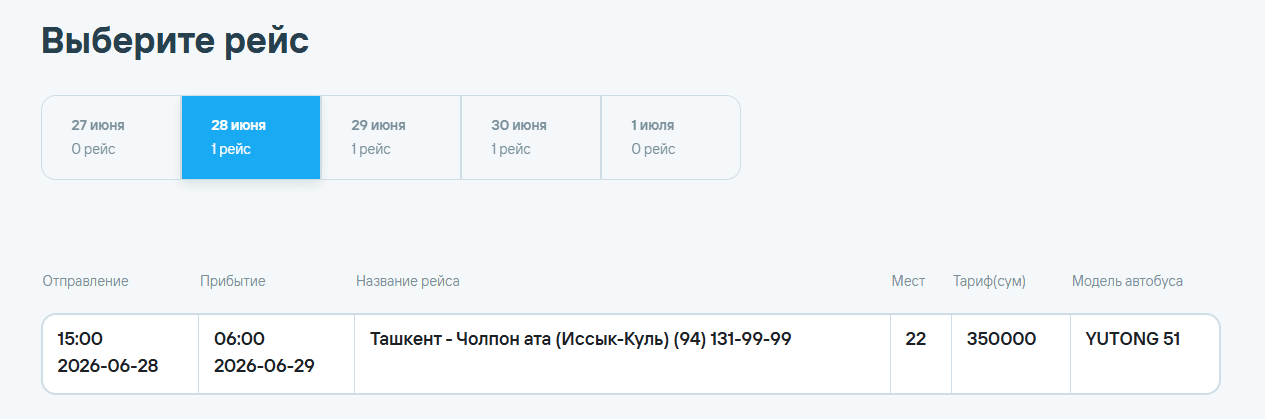Click the Прибытие column header

coord(233,282)
